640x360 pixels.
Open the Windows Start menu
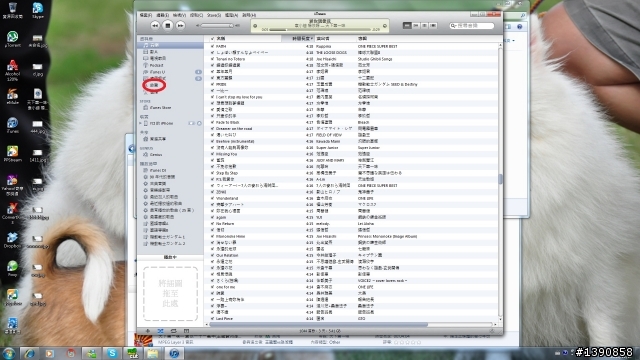[x=9, y=353]
